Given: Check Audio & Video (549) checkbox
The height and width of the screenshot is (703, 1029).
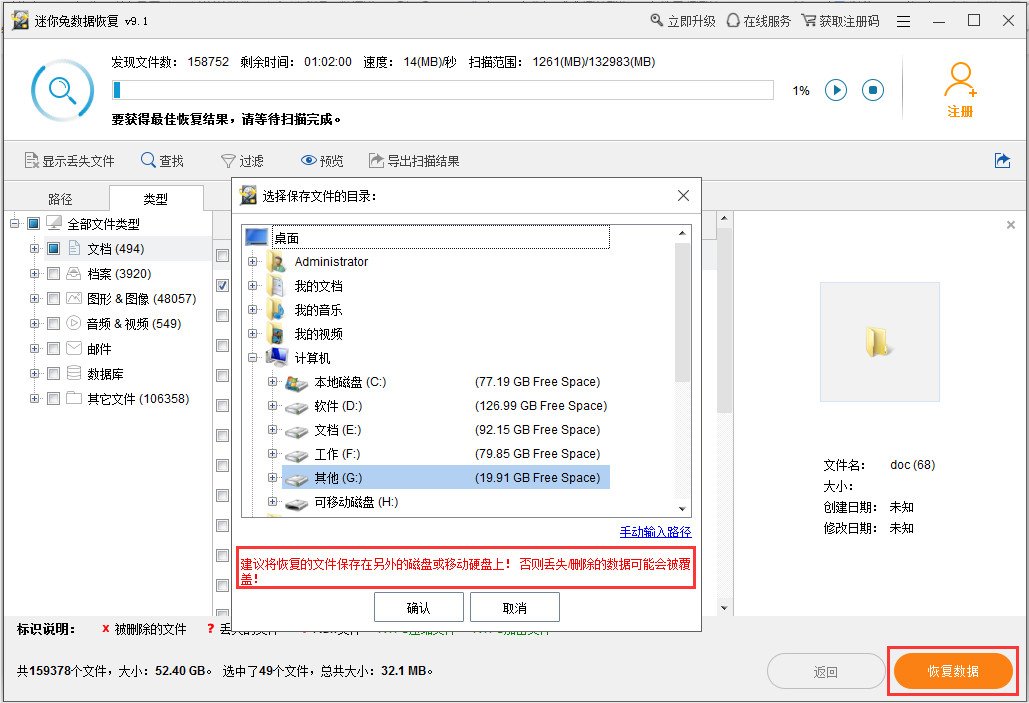Looking at the screenshot, I should pos(54,324).
